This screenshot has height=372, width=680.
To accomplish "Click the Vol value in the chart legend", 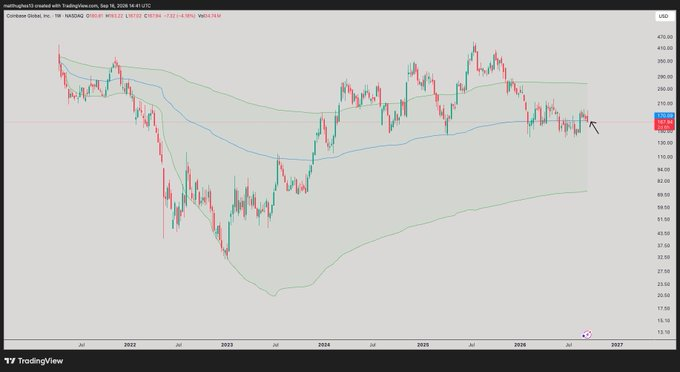I will 209,16.
